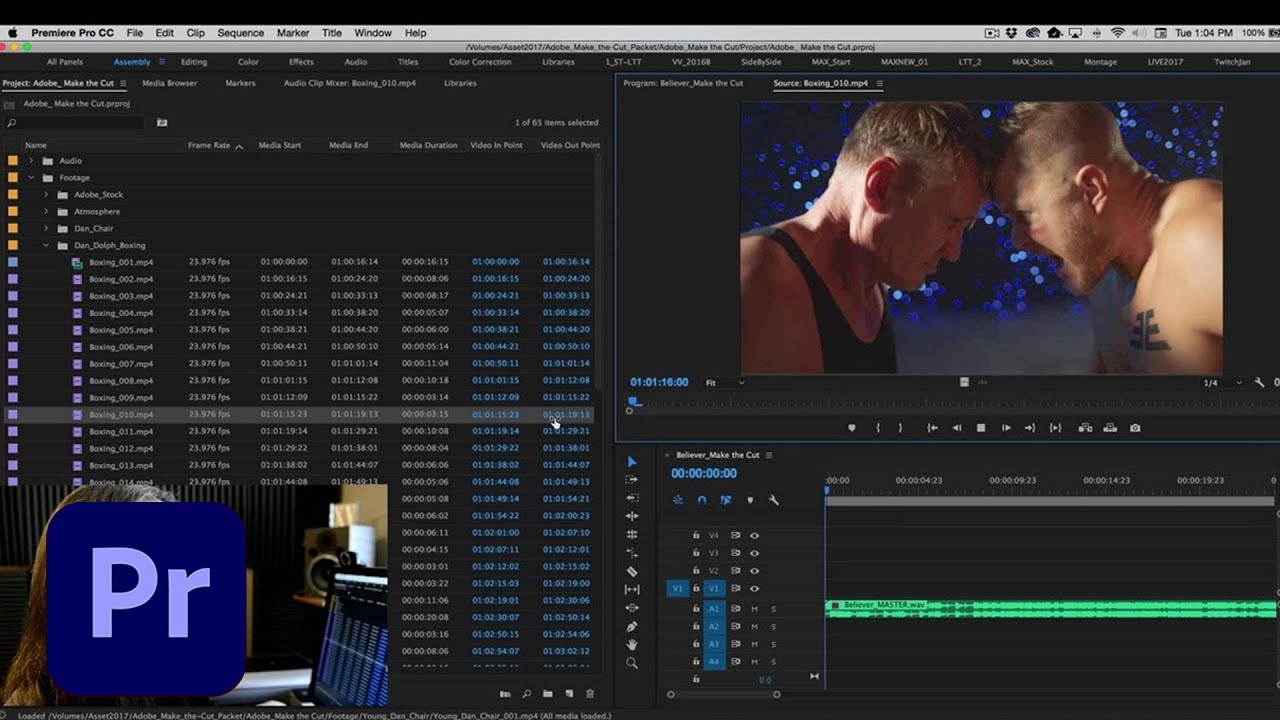Export frame with the camera icon
This screenshot has width=1280, height=720.
click(x=1135, y=428)
